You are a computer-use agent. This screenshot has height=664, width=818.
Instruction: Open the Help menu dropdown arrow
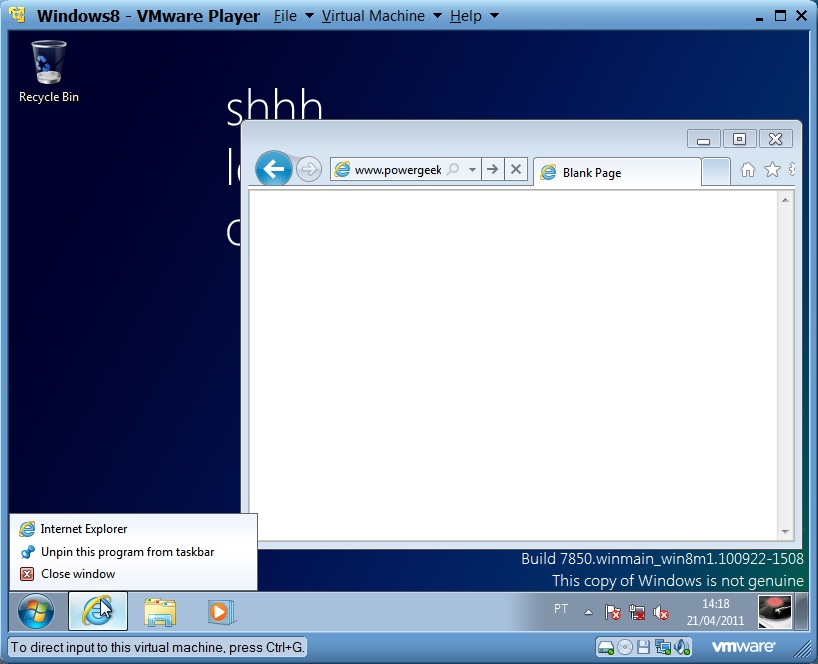[x=494, y=16]
